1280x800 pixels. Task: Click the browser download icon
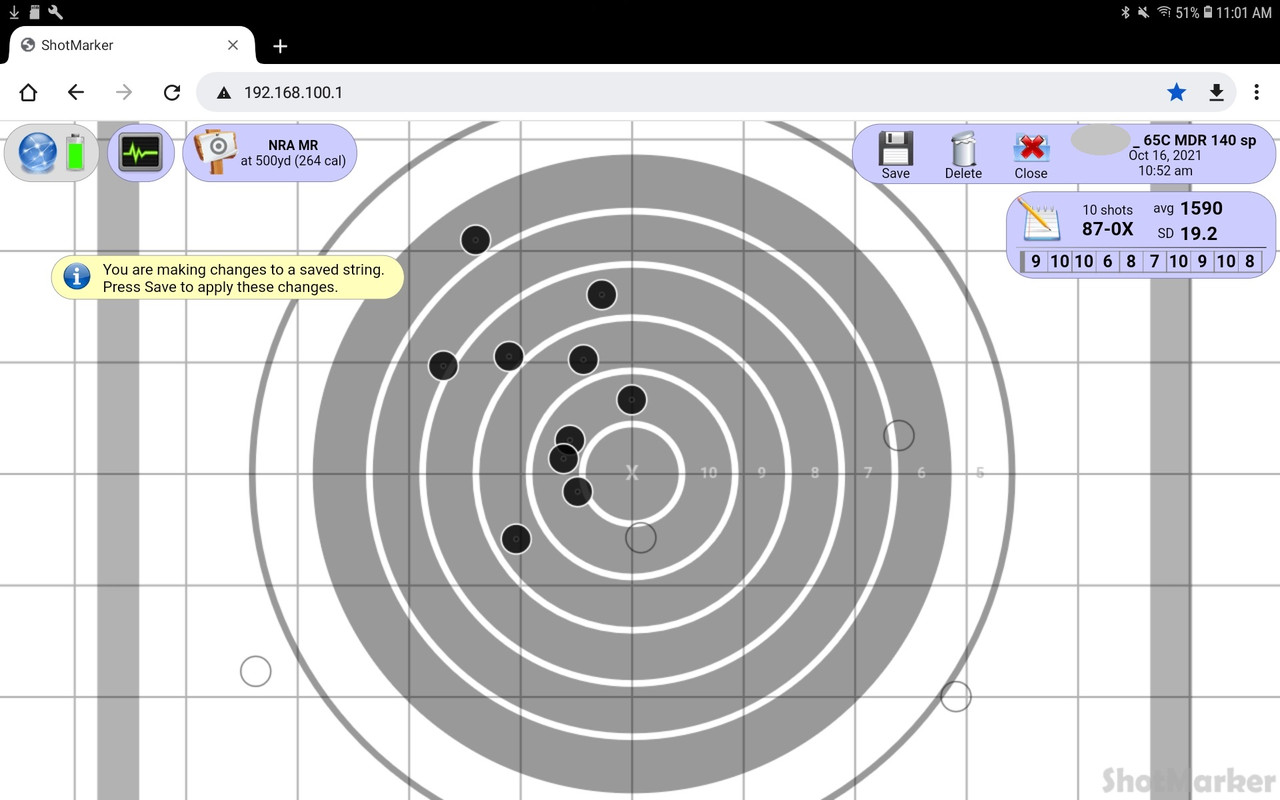pos(1216,92)
